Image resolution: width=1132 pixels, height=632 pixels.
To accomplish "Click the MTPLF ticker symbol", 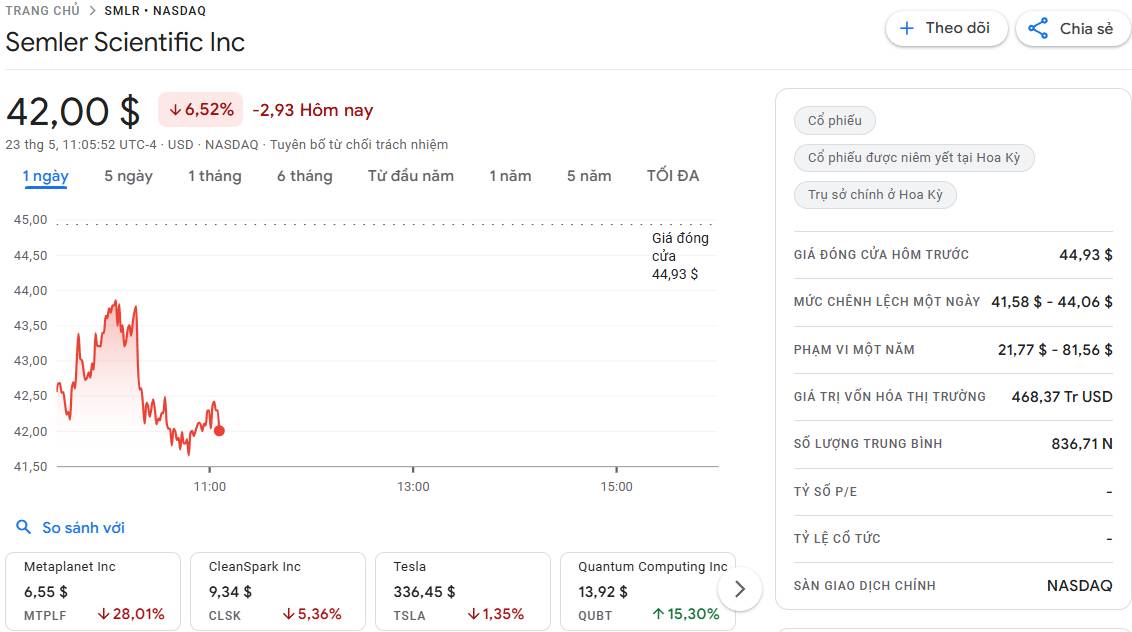I will point(45,615).
